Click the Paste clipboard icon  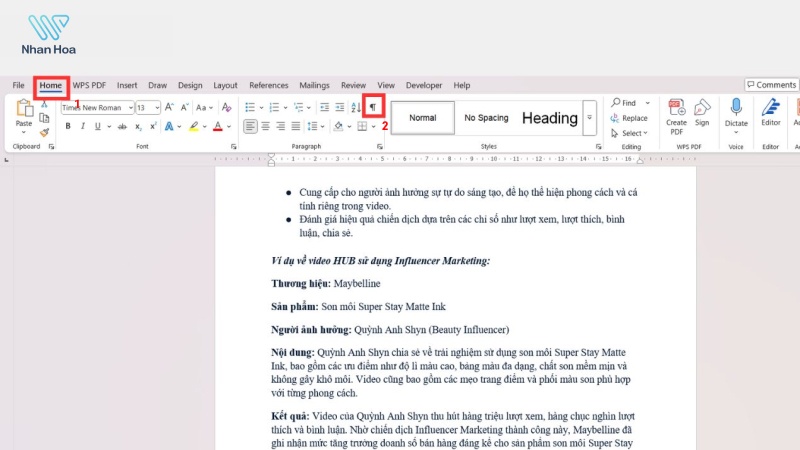click(x=23, y=108)
